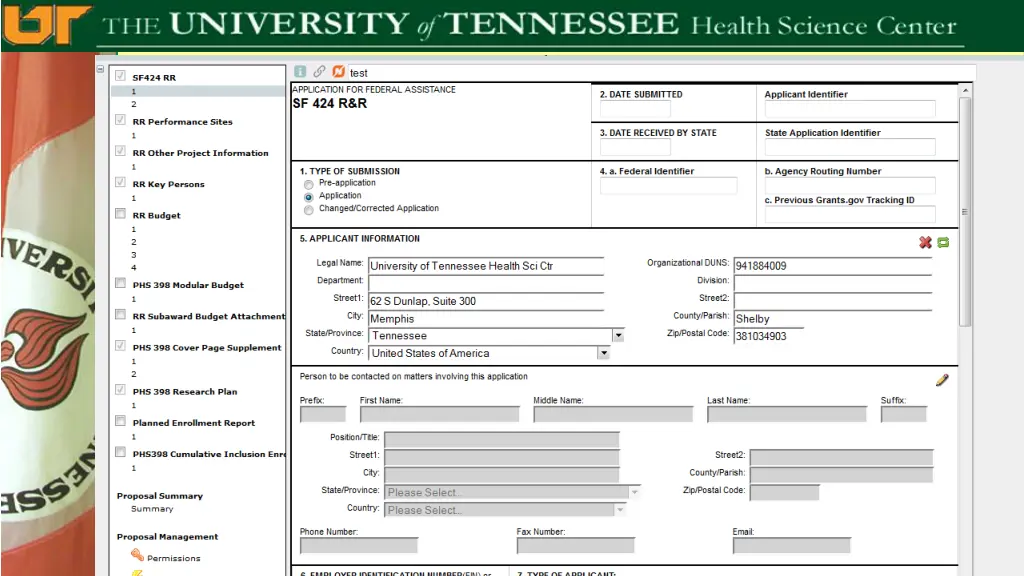This screenshot has width=1024, height=576.
Task: Click Previous Grants.gov Tracking ID field
Action: pos(850,214)
